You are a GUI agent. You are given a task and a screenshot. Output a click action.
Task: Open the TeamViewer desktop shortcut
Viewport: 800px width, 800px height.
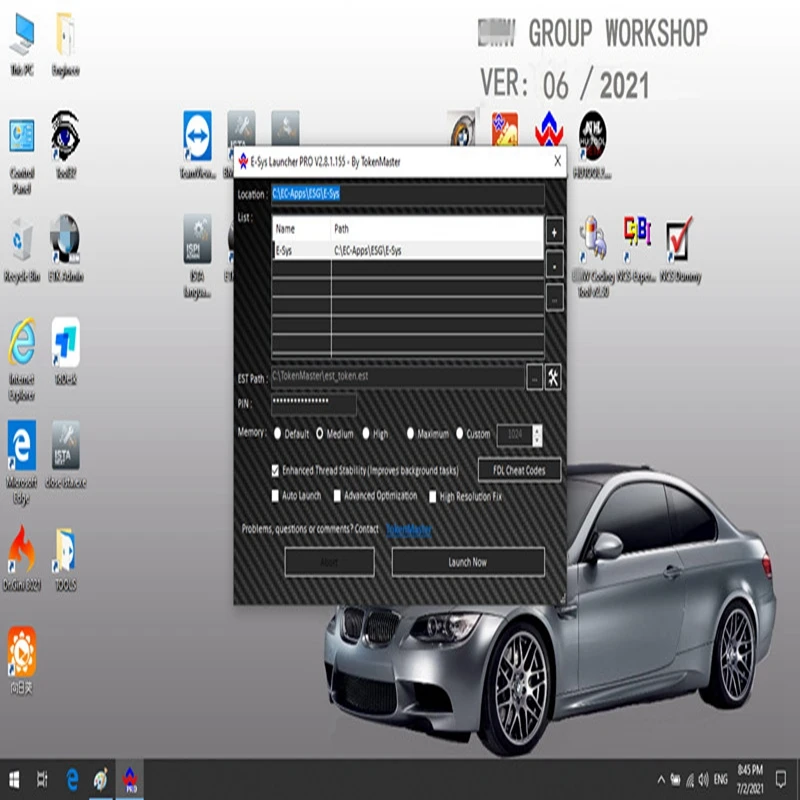point(197,144)
